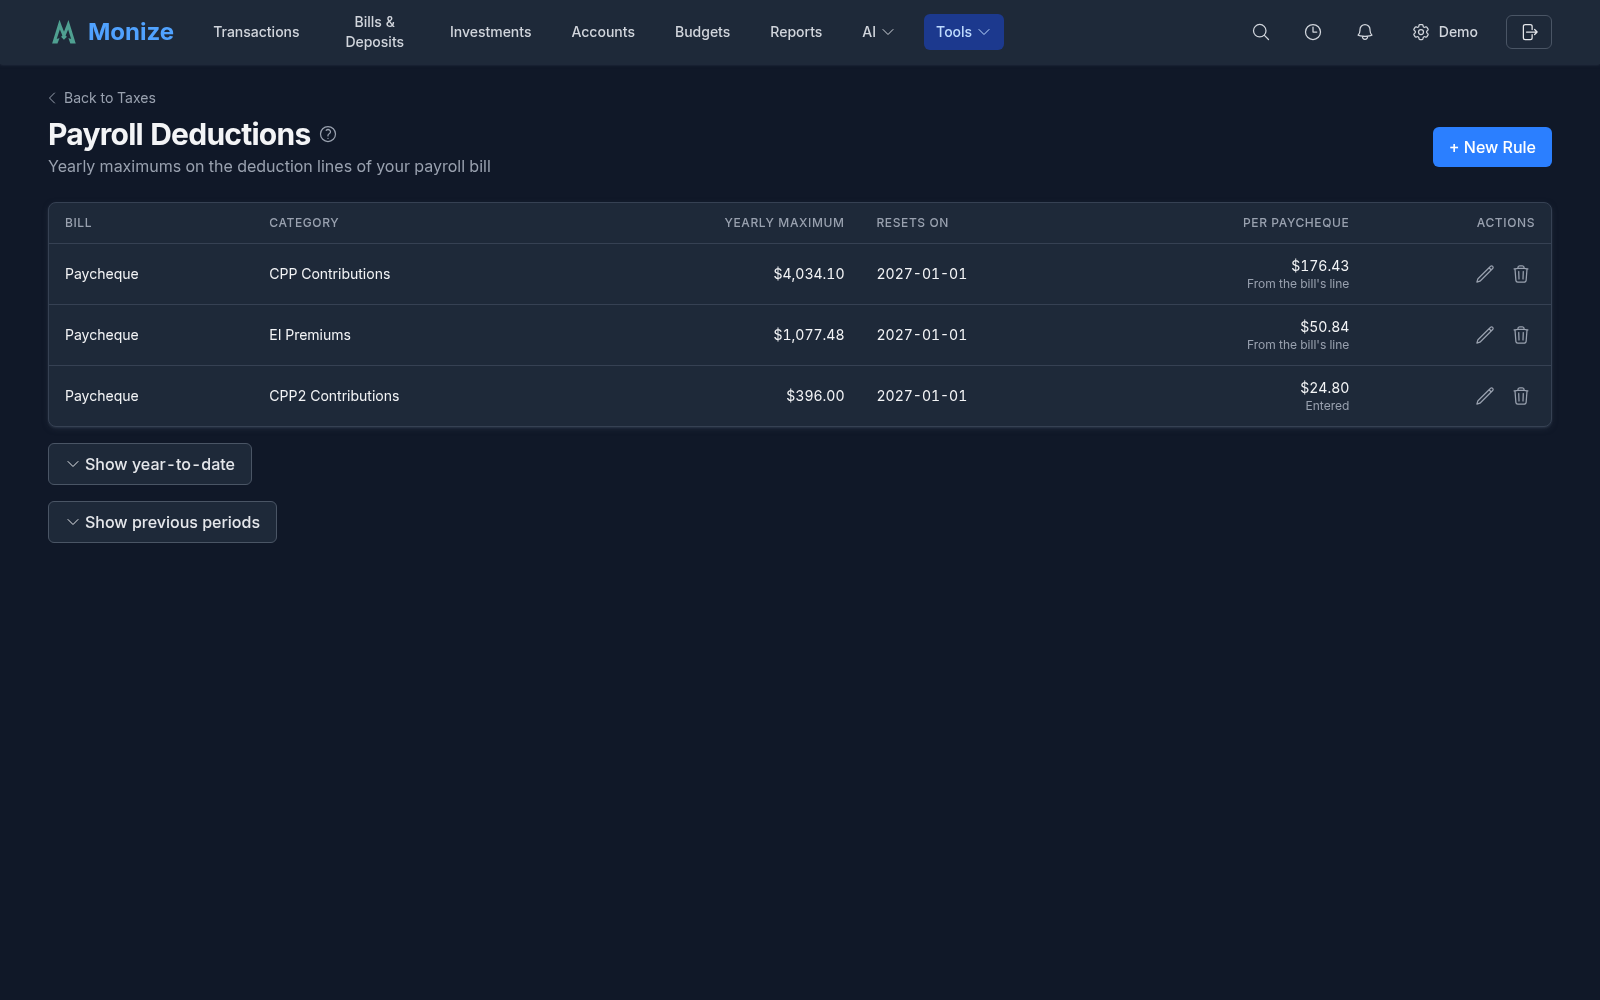Open the Accounts page
This screenshot has width=1600, height=1000.
click(603, 32)
